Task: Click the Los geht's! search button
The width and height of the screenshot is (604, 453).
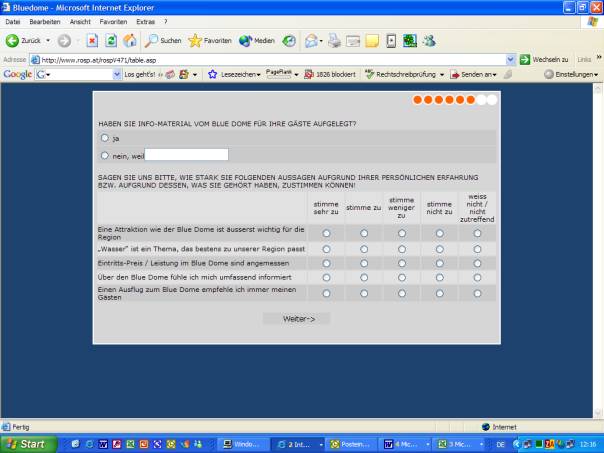Action: point(139,74)
